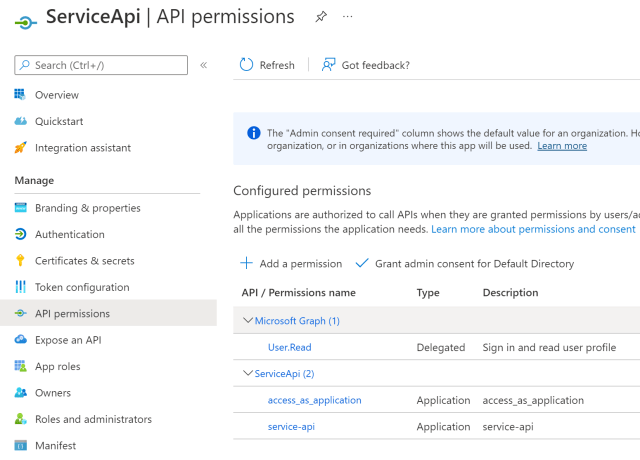Open the Microsoft Graph (1) link
The height and width of the screenshot is (460, 640).
[x=297, y=321]
